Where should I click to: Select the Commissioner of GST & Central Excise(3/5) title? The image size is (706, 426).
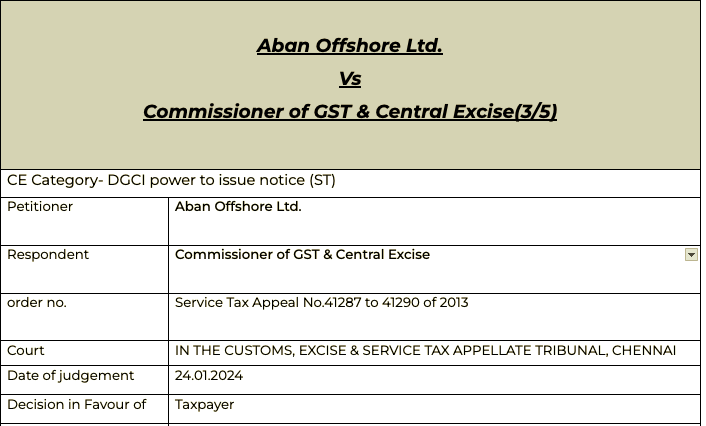click(350, 112)
